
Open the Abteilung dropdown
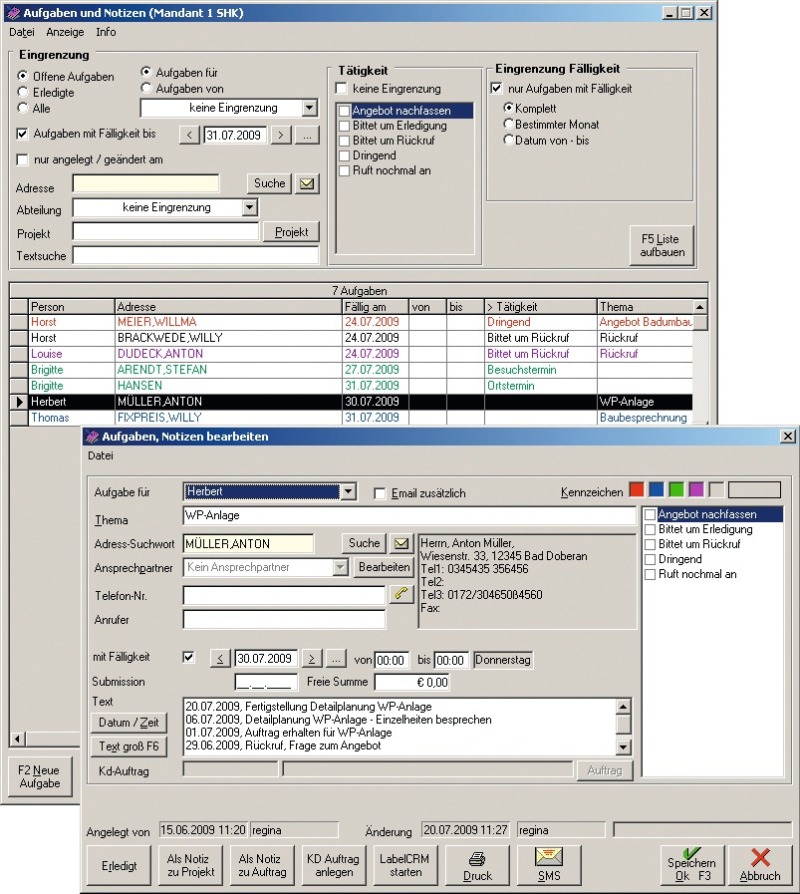point(250,208)
